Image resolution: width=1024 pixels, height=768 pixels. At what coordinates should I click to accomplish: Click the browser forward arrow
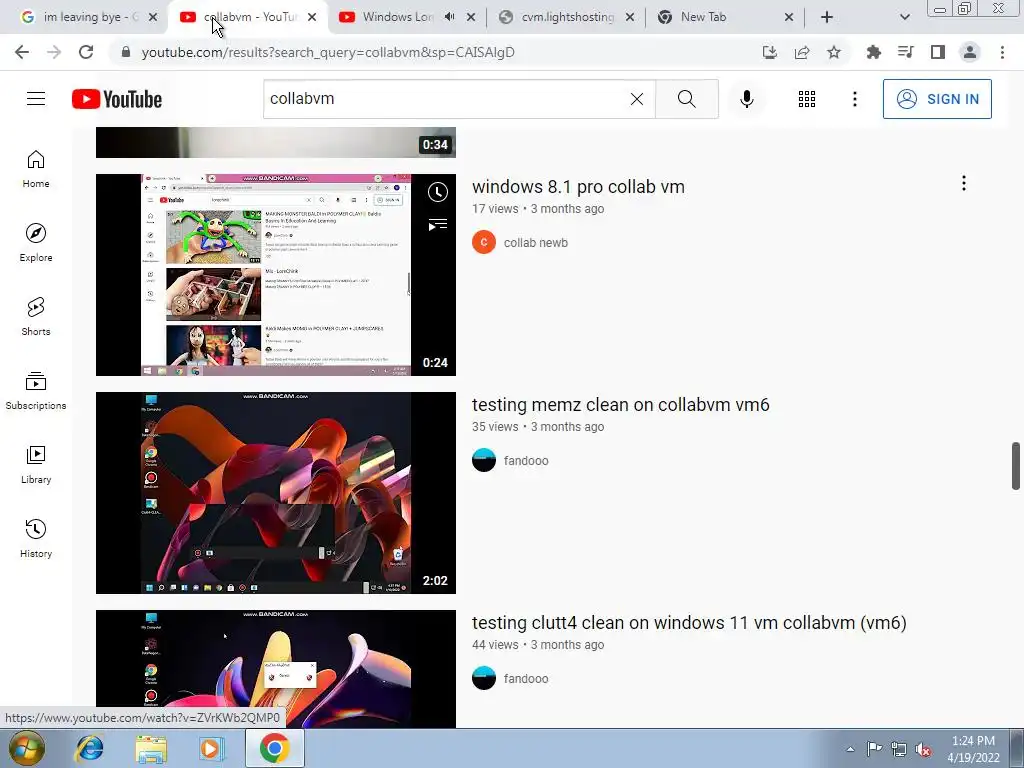[54, 52]
